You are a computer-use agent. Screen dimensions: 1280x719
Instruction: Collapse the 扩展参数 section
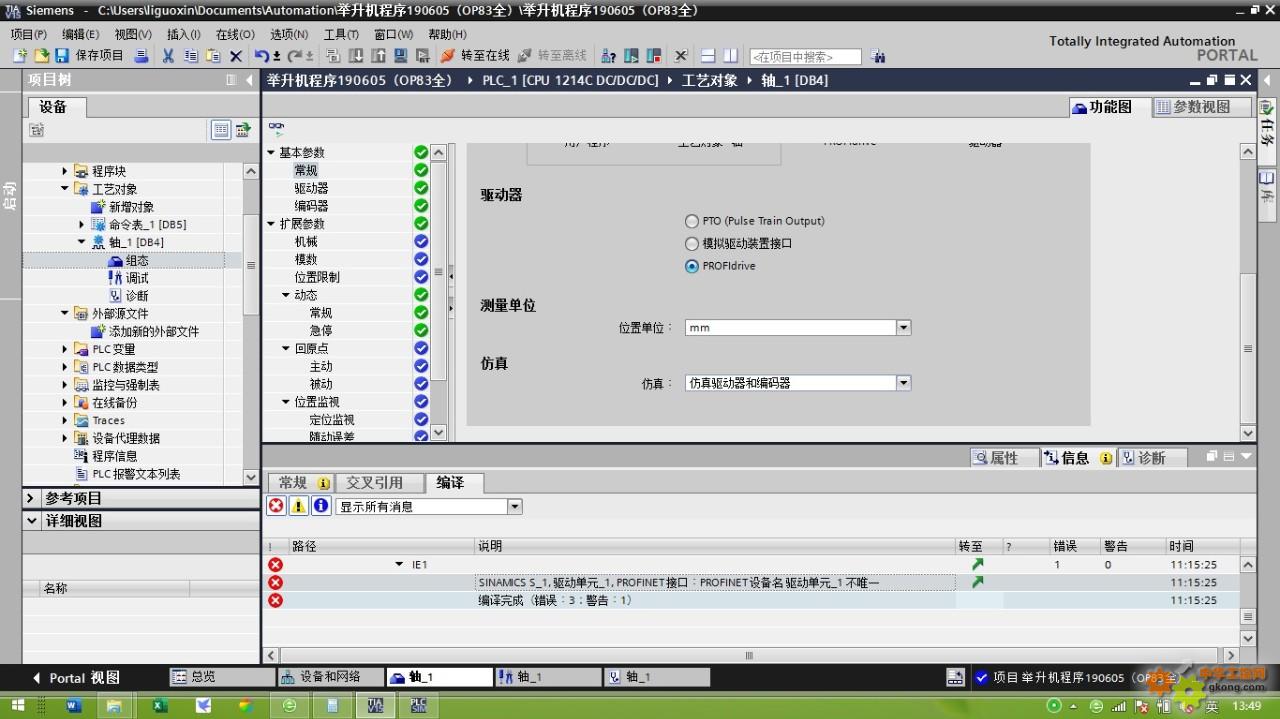(271, 224)
